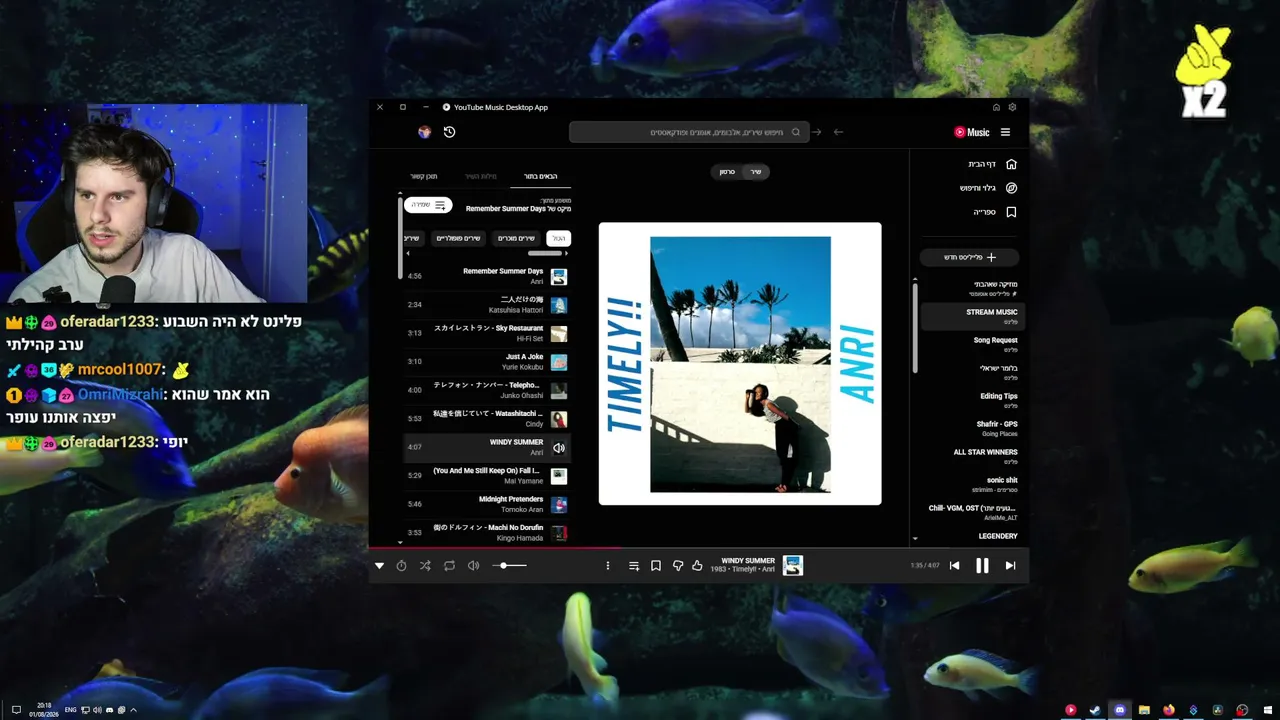Dislike the song with thumbs down

[x=678, y=566]
